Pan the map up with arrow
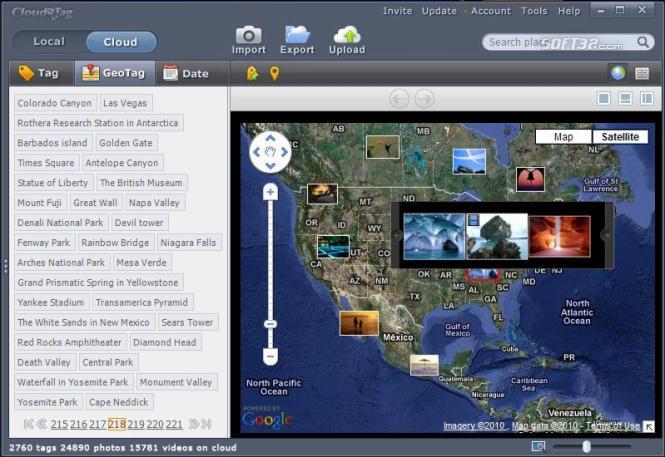The width and height of the screenshot is (665, 457). (x=271, y=138)
